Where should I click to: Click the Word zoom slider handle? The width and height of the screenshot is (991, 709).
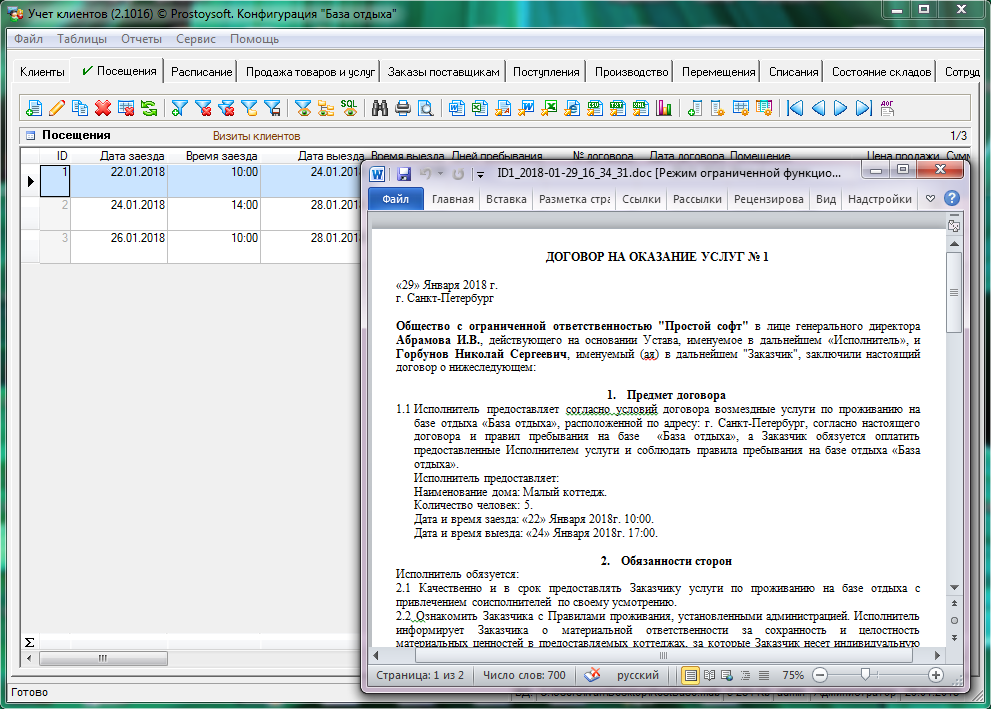coord(864,675)
